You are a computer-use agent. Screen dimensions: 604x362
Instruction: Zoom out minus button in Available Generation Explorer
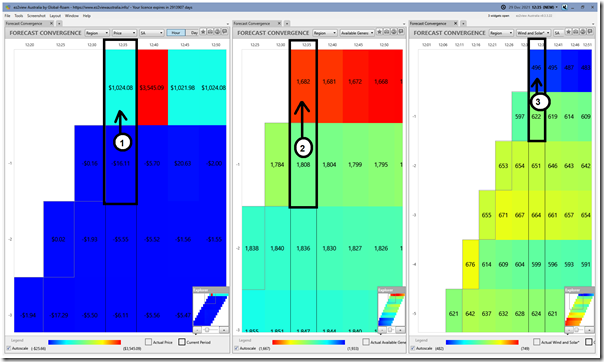[x=382, y=330]
